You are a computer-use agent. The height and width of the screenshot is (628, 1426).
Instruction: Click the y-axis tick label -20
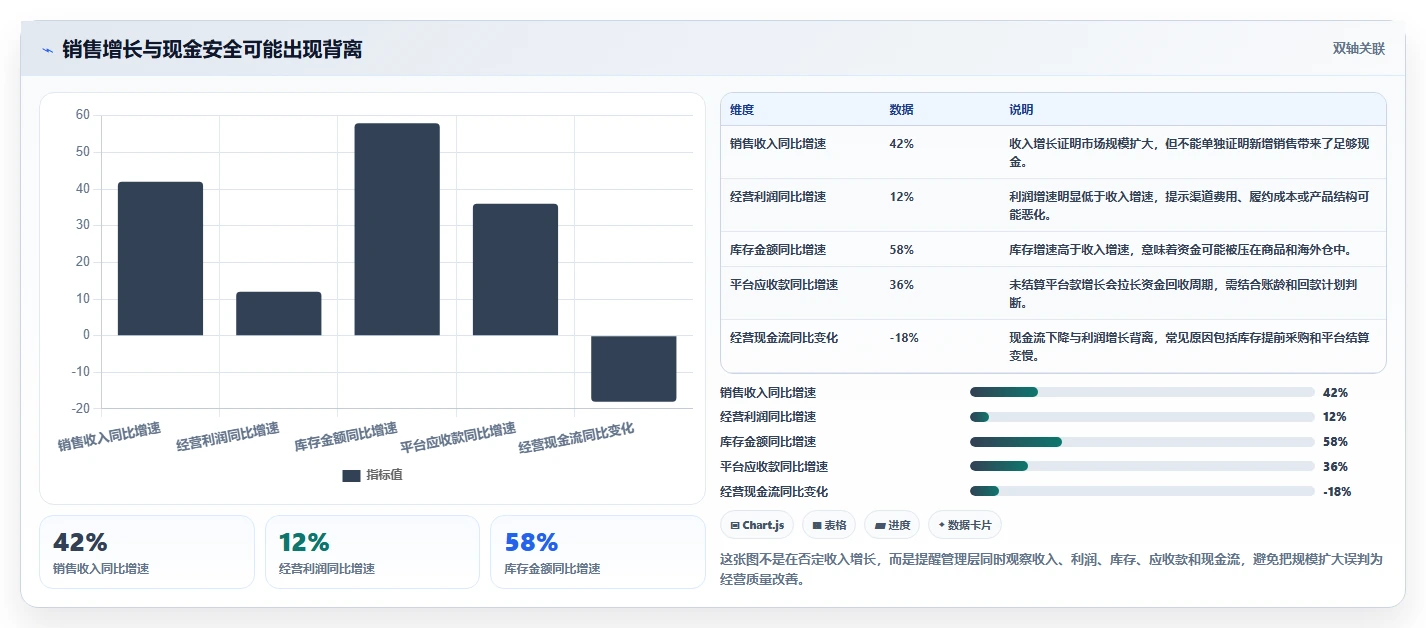80,409
